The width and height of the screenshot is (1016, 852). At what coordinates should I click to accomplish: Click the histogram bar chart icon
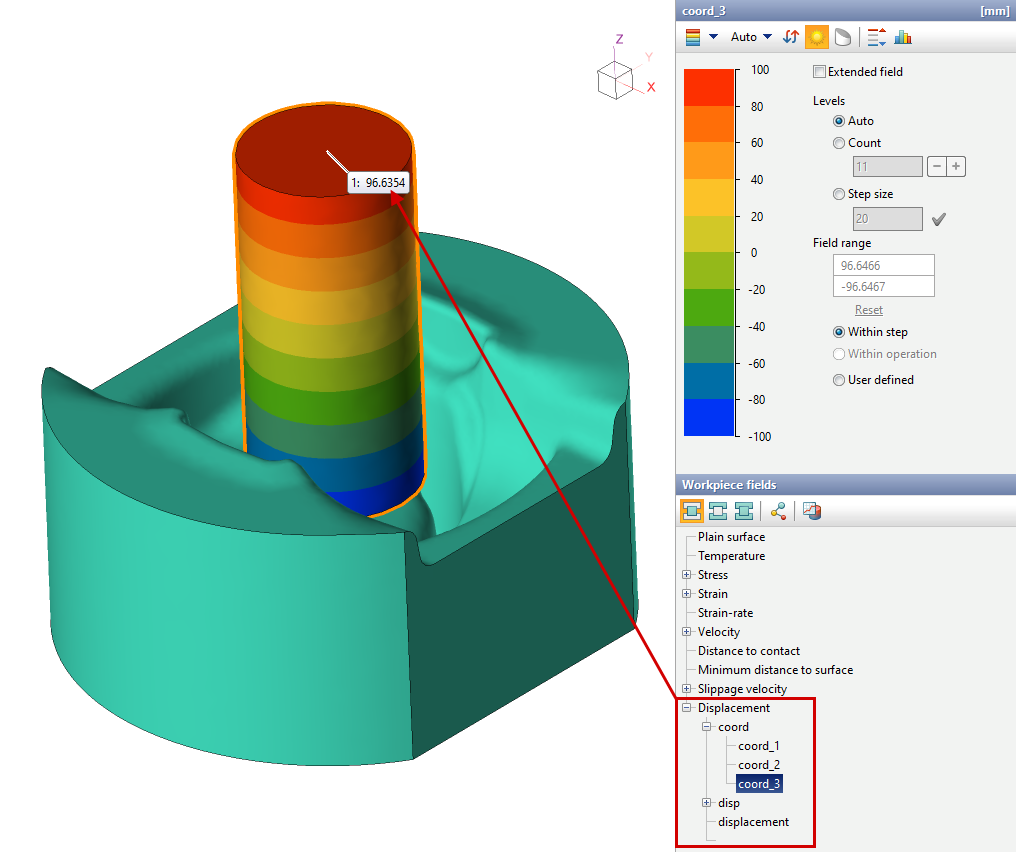pyautogui.click(x=903, y=37)
